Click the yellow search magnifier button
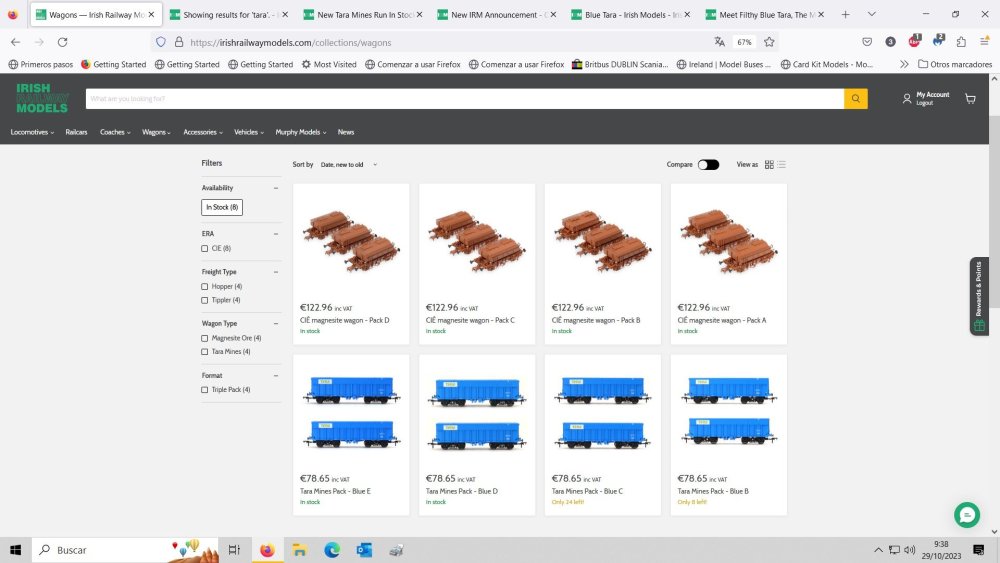 click(x=855, y=99)
